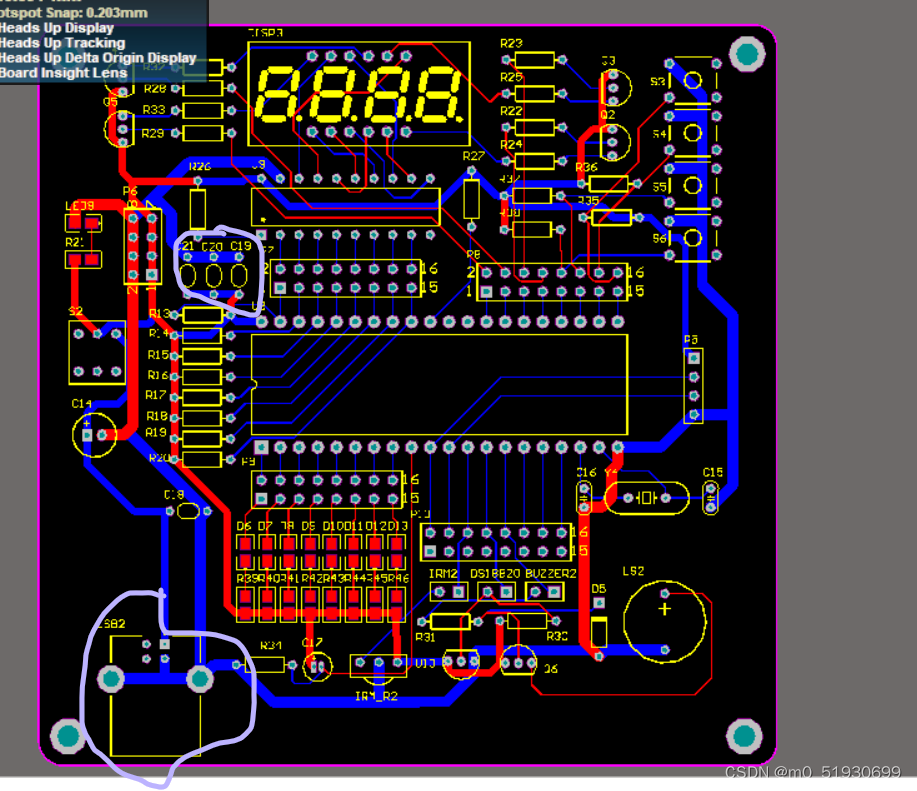Select the DS18B20 connector
Image resolution: width=917 pixels, height=791 pixels.
pos(497,592)
